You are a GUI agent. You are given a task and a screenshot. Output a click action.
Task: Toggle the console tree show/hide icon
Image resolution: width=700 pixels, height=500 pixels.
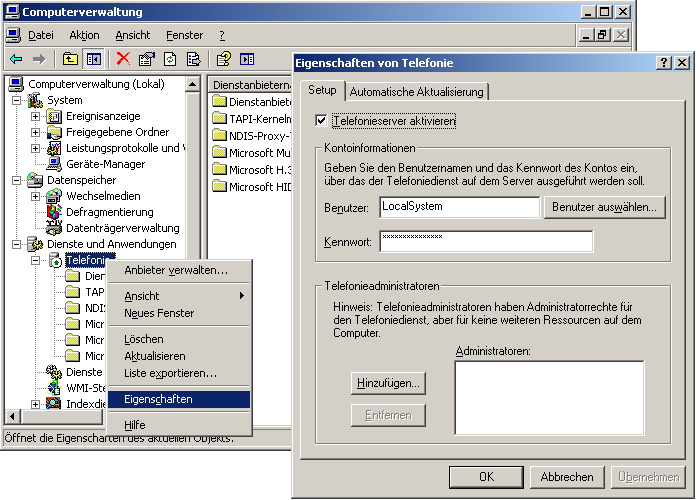[93, 59]
